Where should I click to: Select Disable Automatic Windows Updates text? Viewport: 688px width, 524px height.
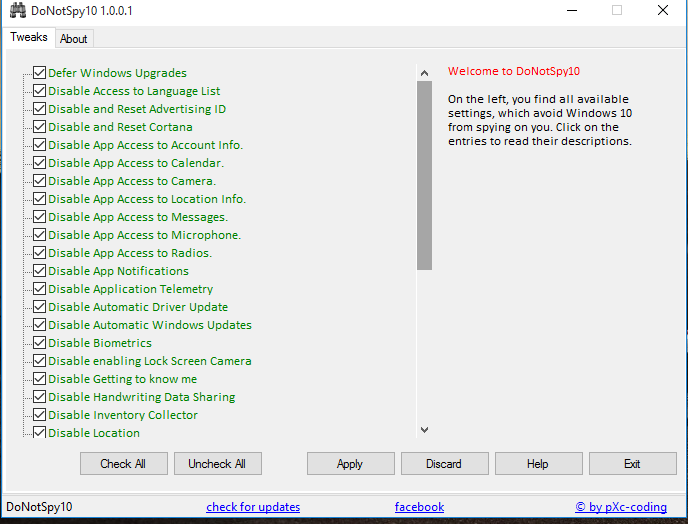(x=150, y=325)
